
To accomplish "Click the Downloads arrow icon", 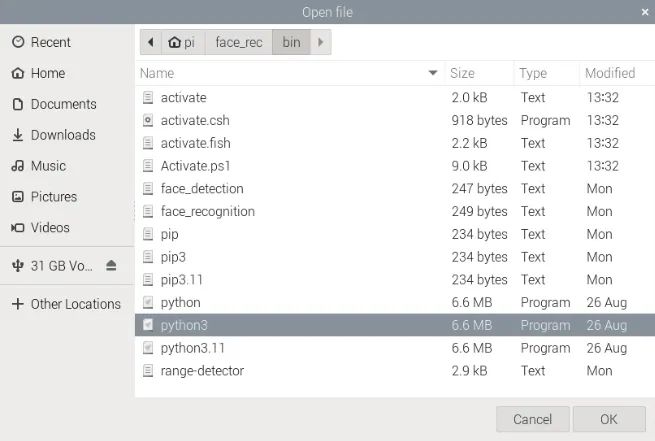I will tap(18, 135).
